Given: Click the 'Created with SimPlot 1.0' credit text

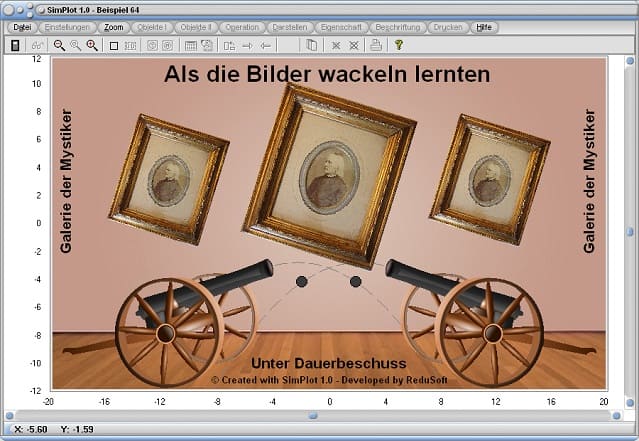Looking at the screenshot, I should (x=329, y=380).
